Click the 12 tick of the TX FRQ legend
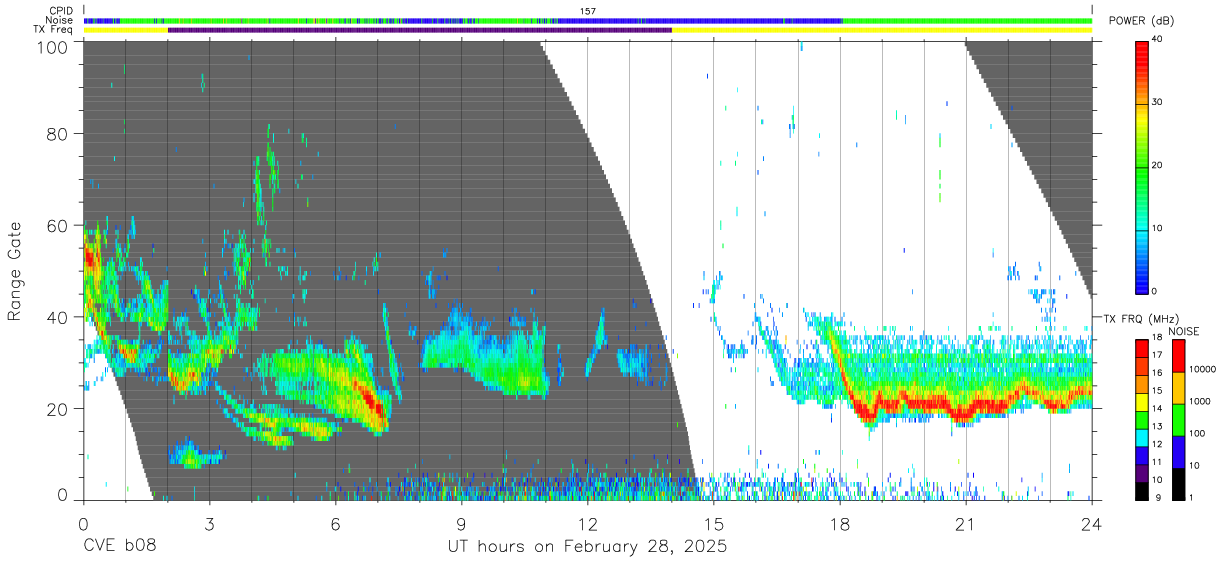Image resolution: width=1228 pixels, height=567 pixels. tap(1158, 444)
